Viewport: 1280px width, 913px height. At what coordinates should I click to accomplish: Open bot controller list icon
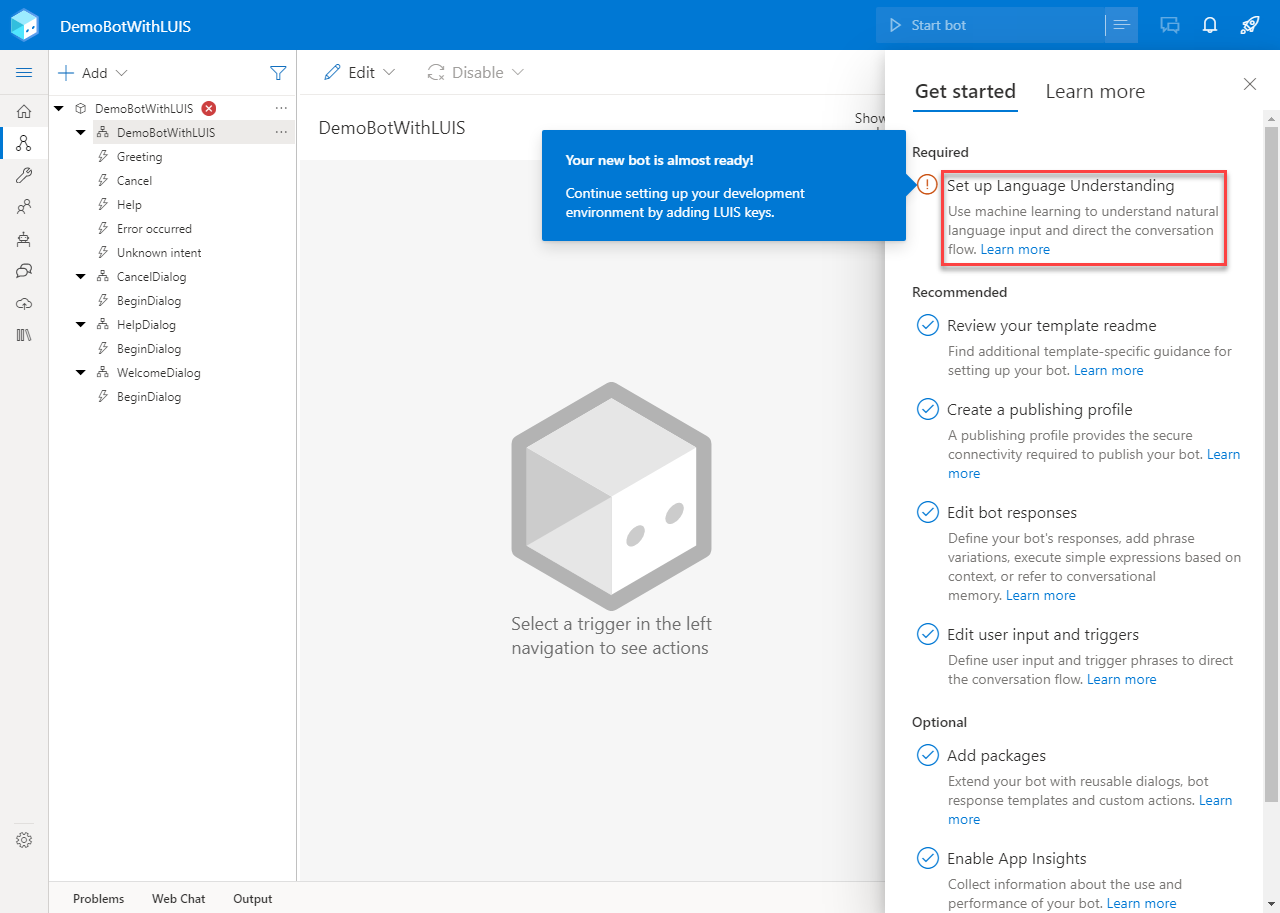click(x=1122, y=25)
